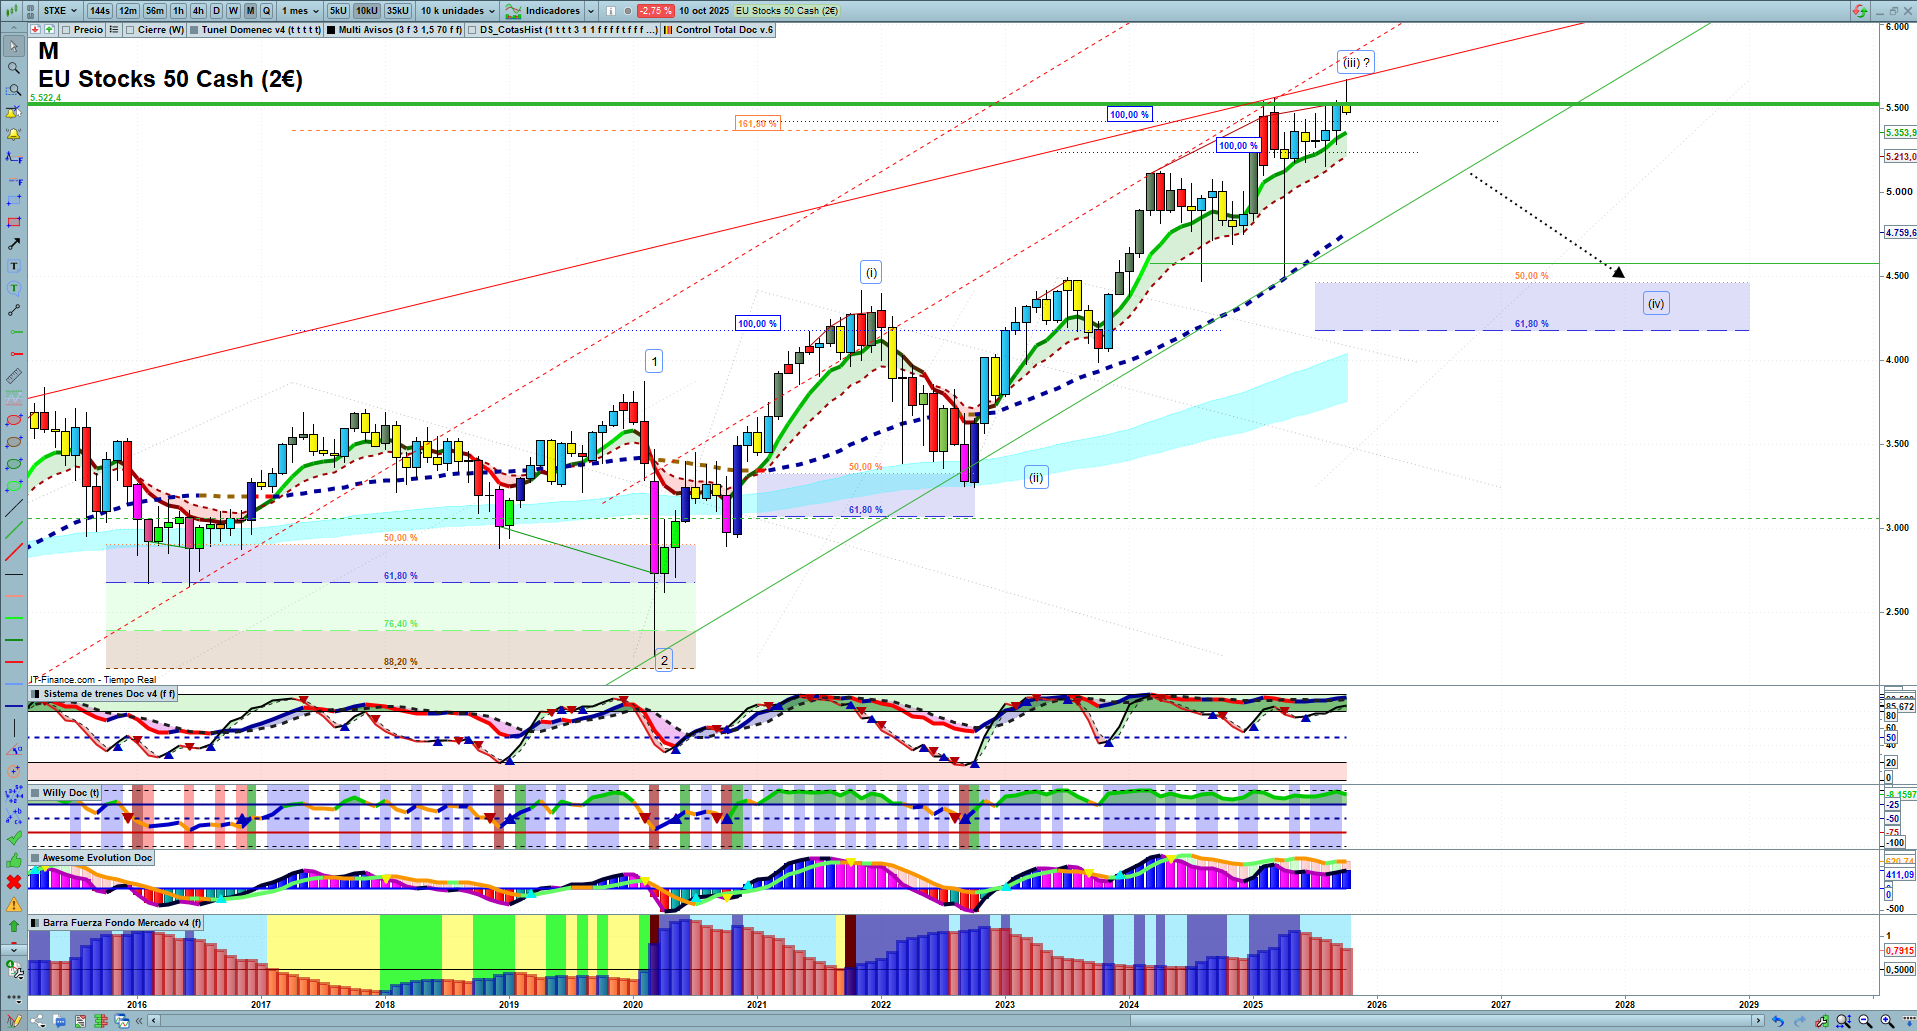This screenshot has height=1031, width=1917.
Task: Click the (iii) ? wave label
Action: [1356, 63]
